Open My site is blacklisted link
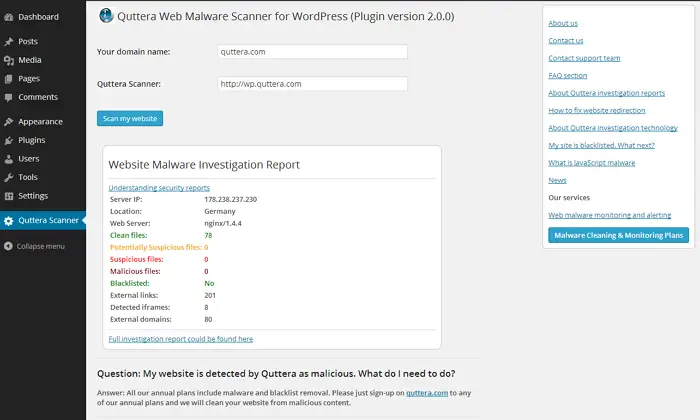This screenshot has width=700, height=420. tap(601, 145)
